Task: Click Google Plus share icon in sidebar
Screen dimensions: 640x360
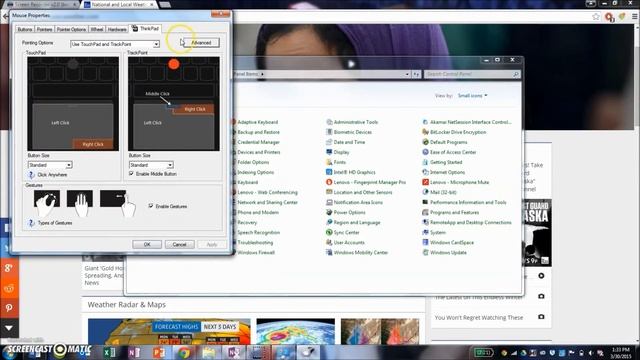Action: coord(9,268)
